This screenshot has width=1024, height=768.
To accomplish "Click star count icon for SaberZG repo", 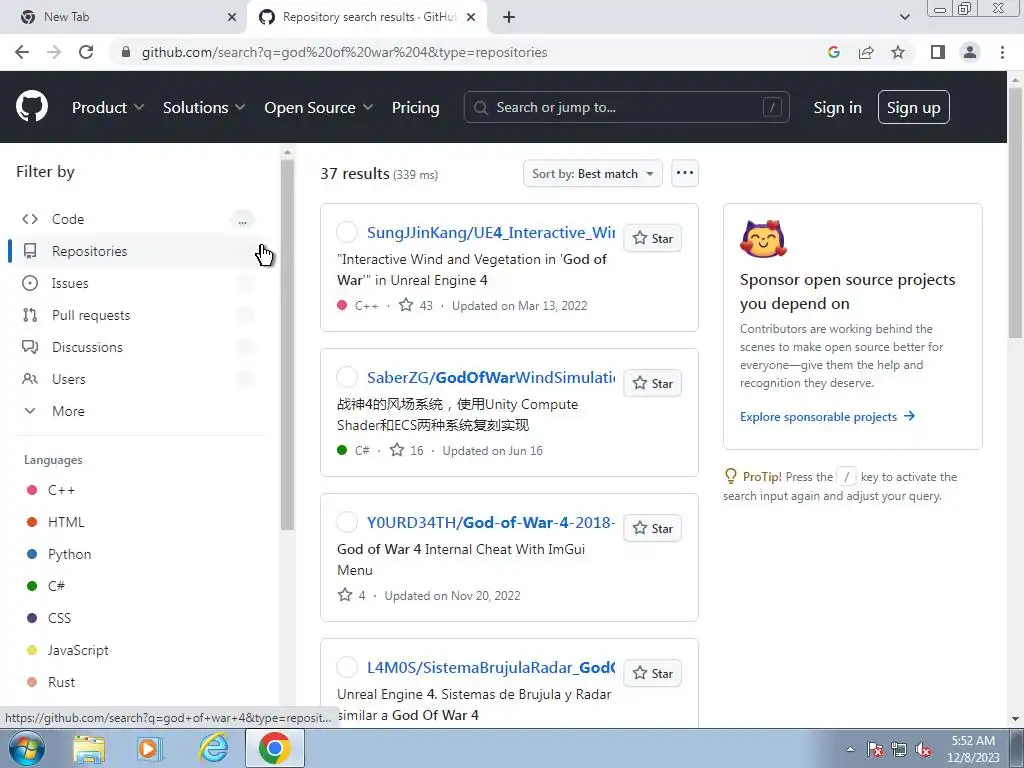I will (397, 450).
